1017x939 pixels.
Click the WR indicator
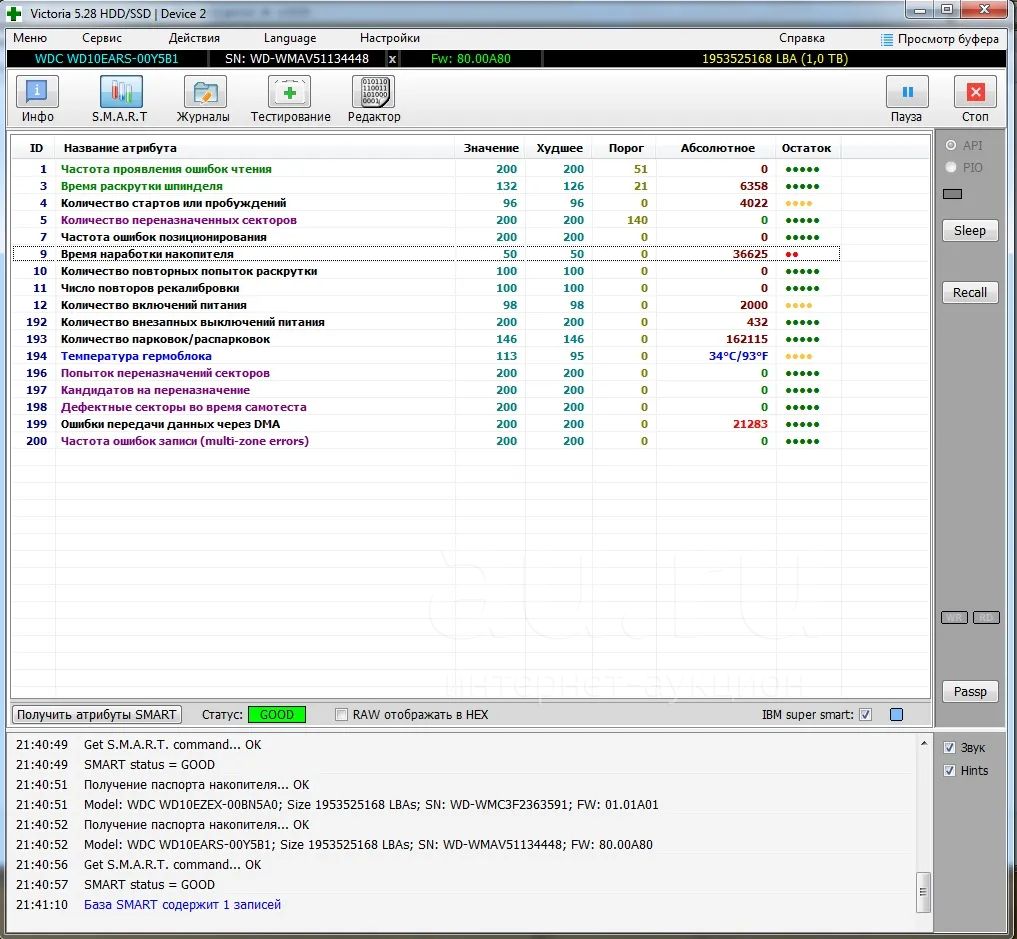tap(954, 617)
